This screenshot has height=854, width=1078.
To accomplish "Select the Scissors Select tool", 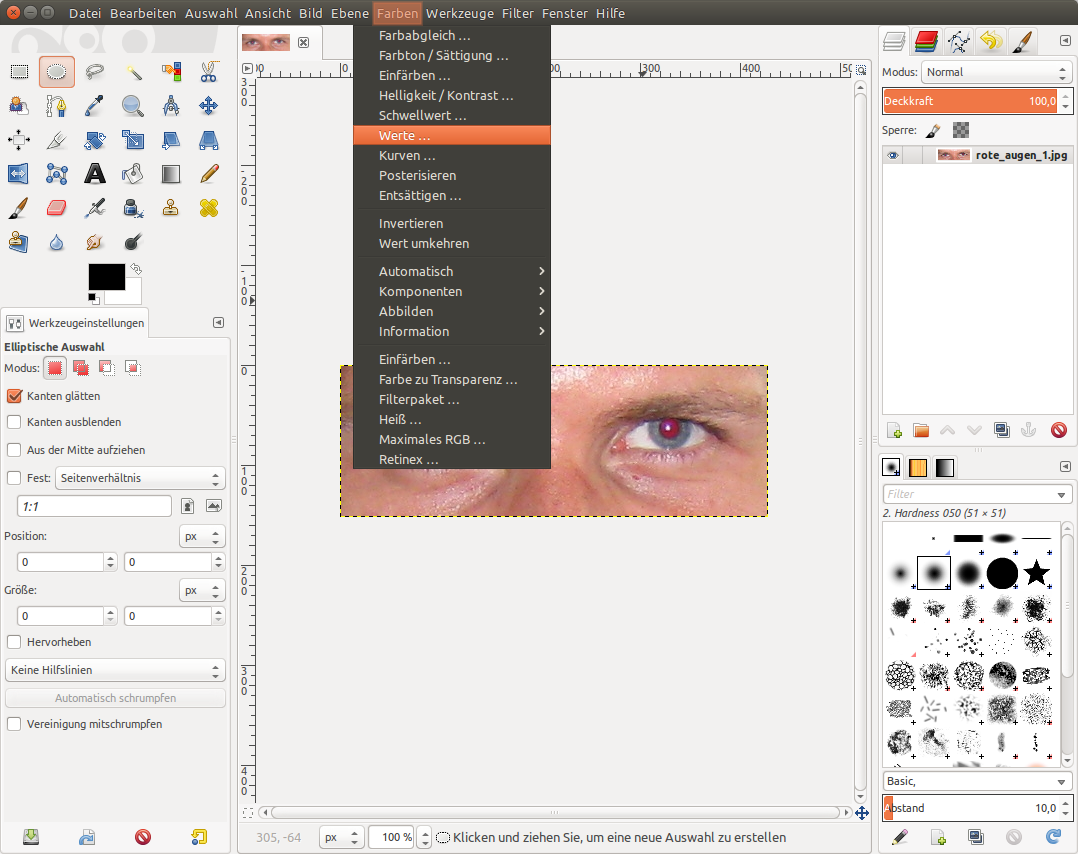I will coord(208,71).
